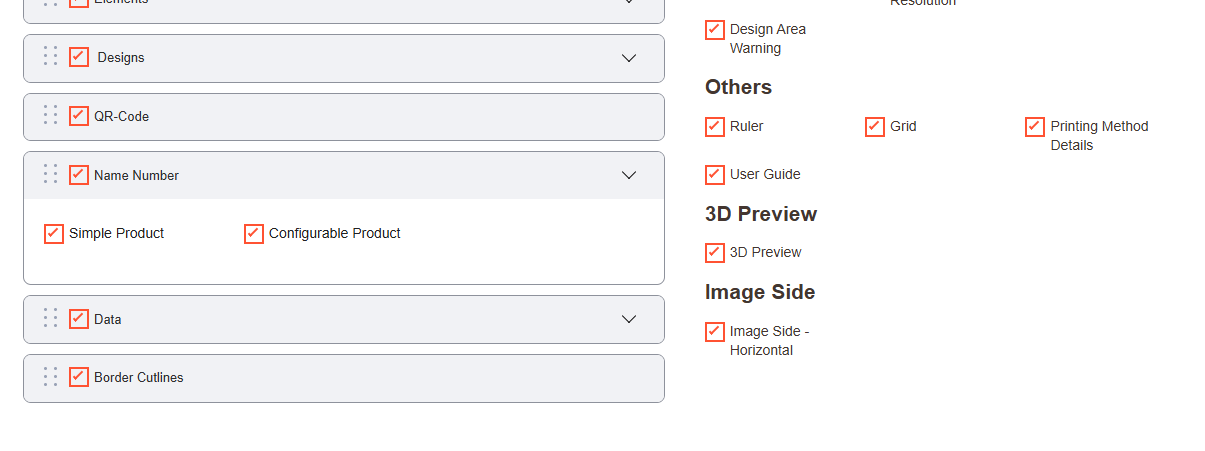The image size is (1205, 451).
Task: Collapse the Name Number section chevron
Action: (x=629, y=175)
